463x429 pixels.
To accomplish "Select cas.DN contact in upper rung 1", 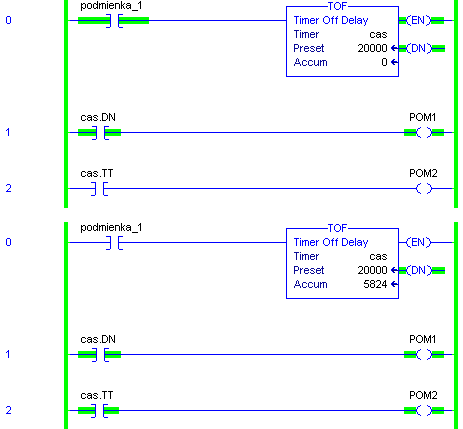I will coord(100,133).
